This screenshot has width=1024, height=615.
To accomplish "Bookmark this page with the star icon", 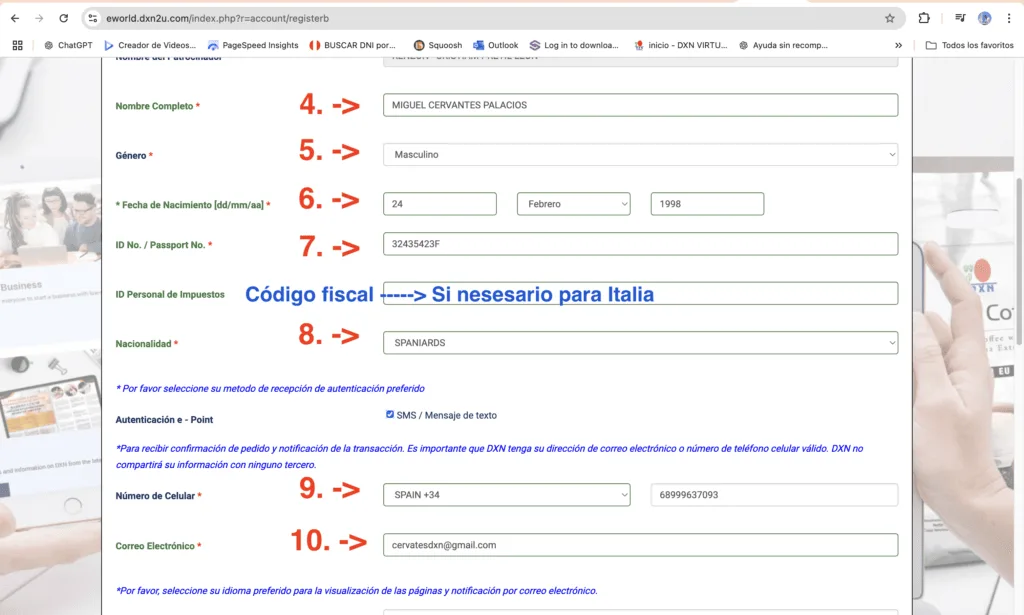I will [889, 18].
